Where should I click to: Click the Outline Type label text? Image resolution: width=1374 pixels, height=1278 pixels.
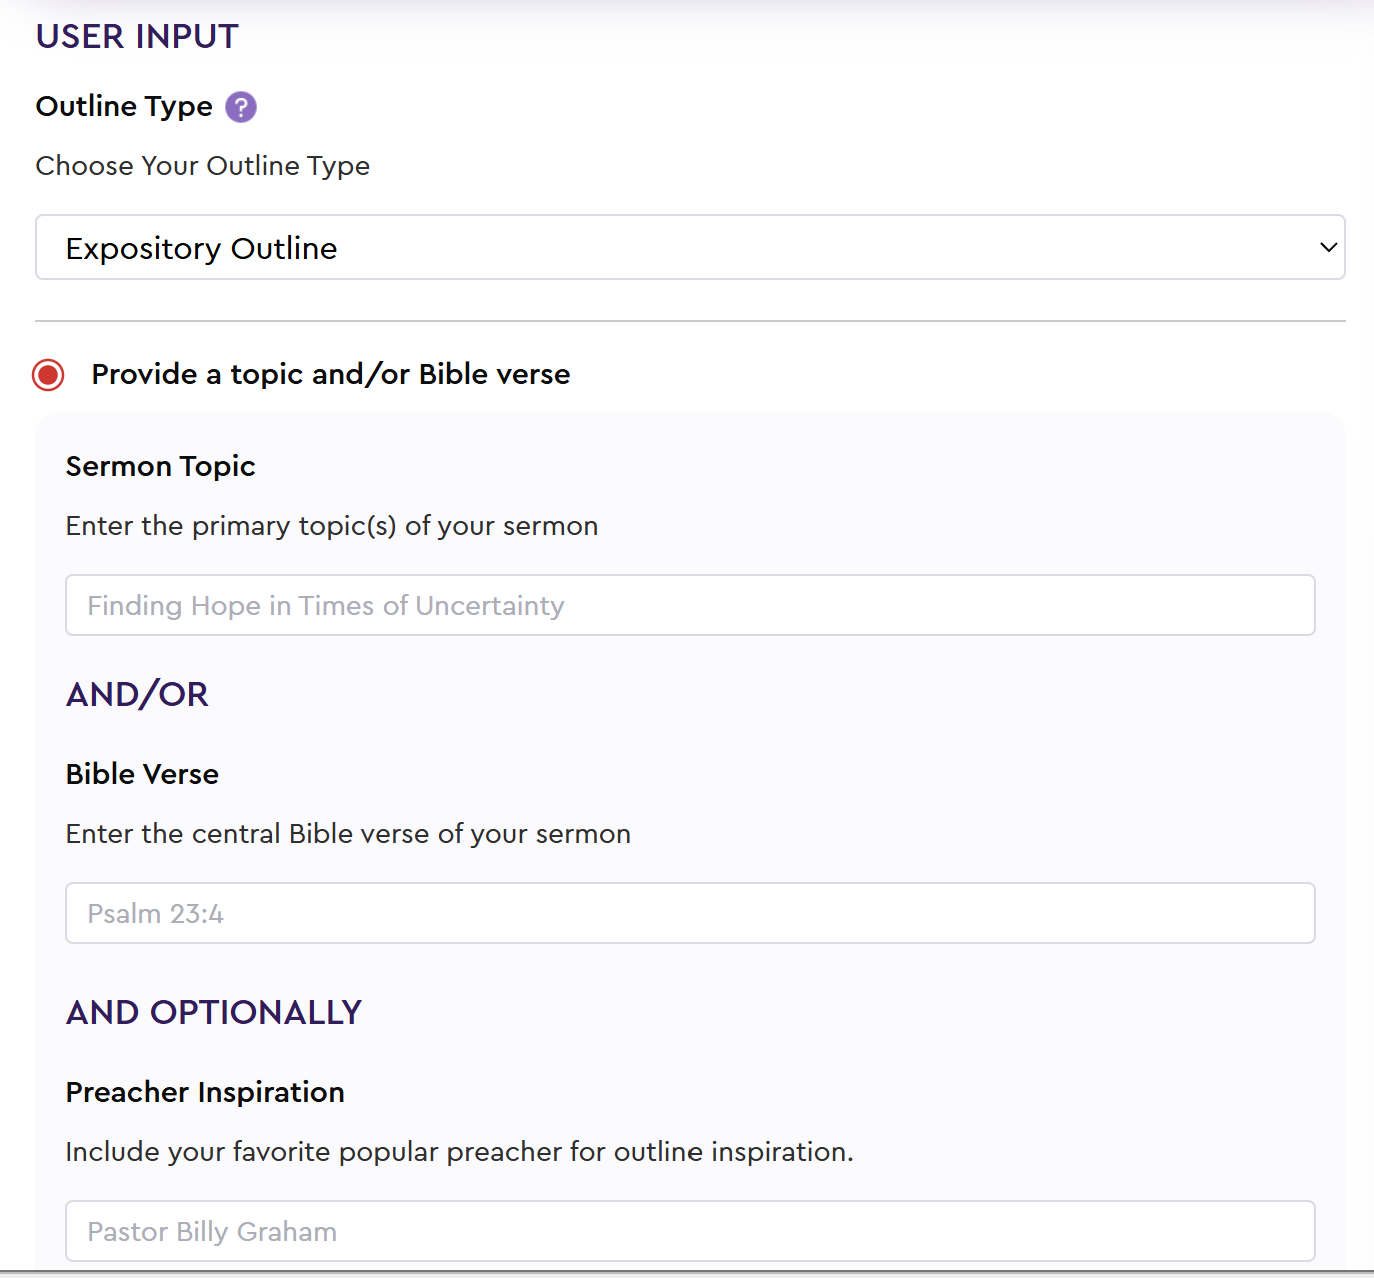(124, 106)
